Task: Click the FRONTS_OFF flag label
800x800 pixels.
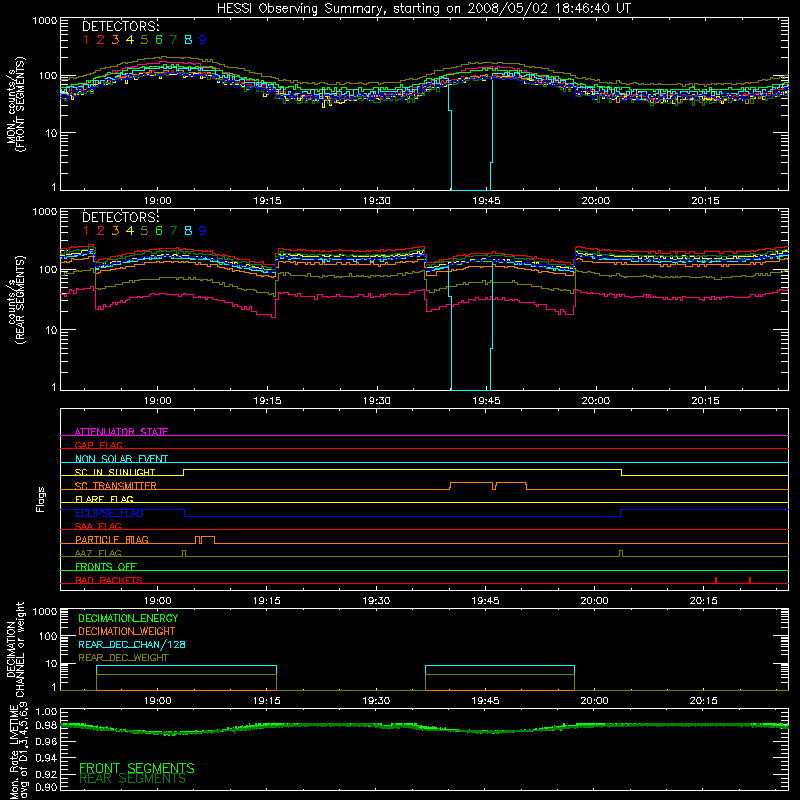Action: pos(106,566)
